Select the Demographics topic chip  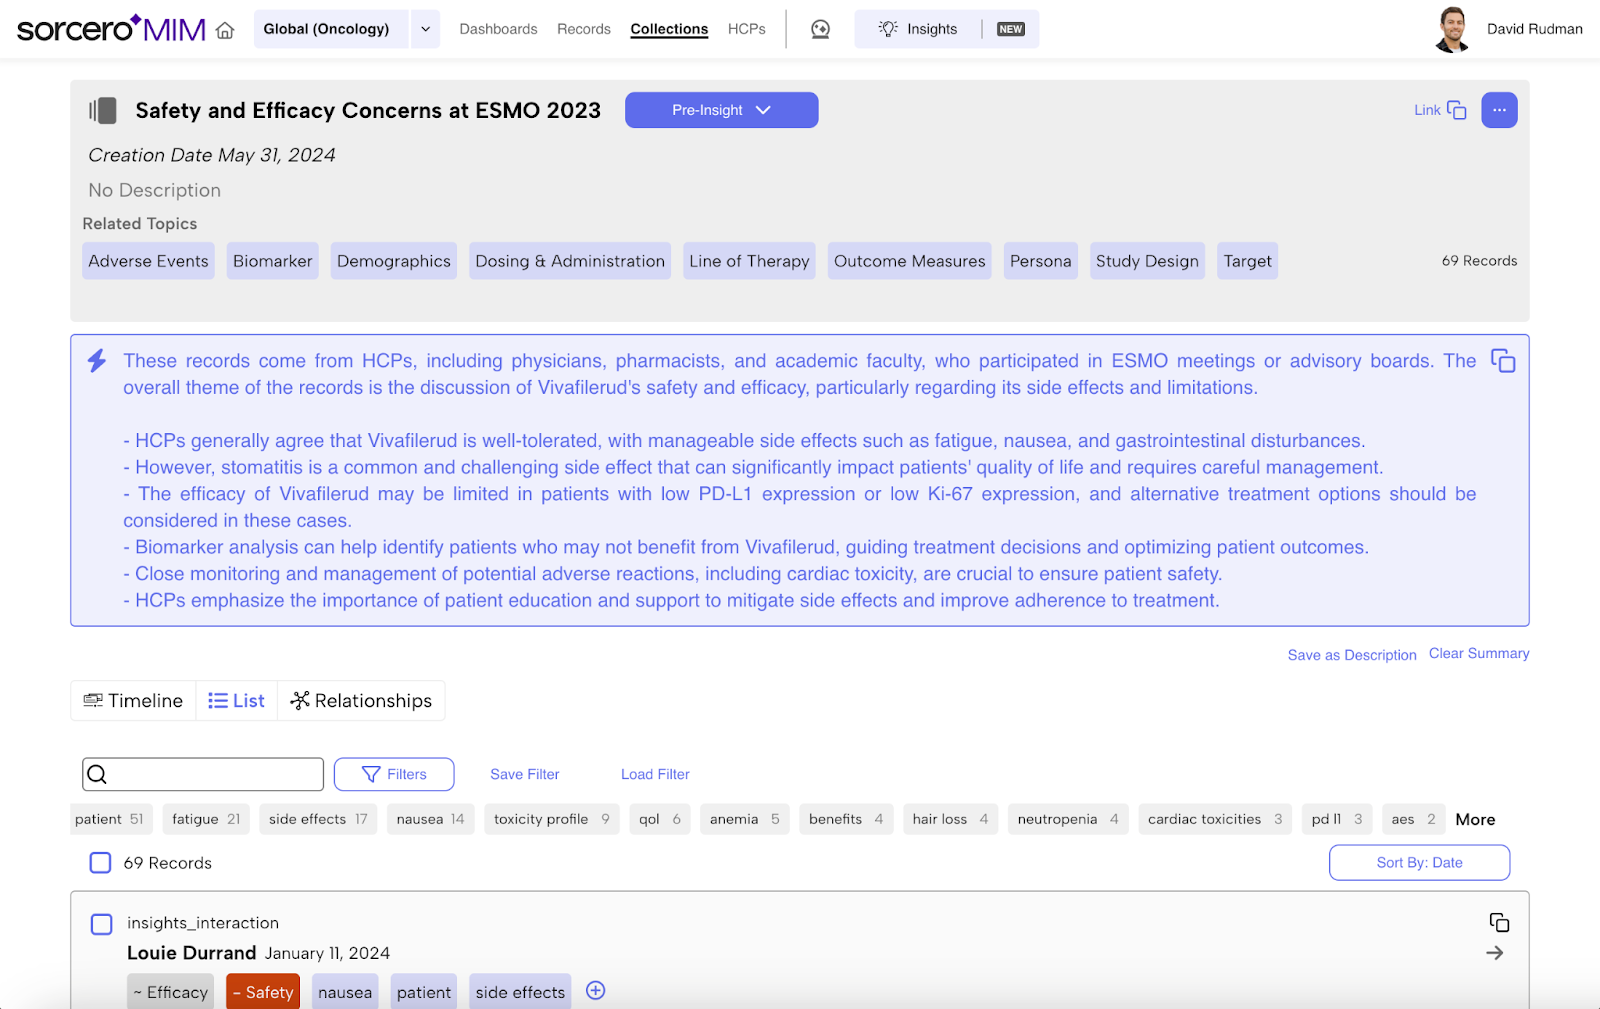click(394, 261)
